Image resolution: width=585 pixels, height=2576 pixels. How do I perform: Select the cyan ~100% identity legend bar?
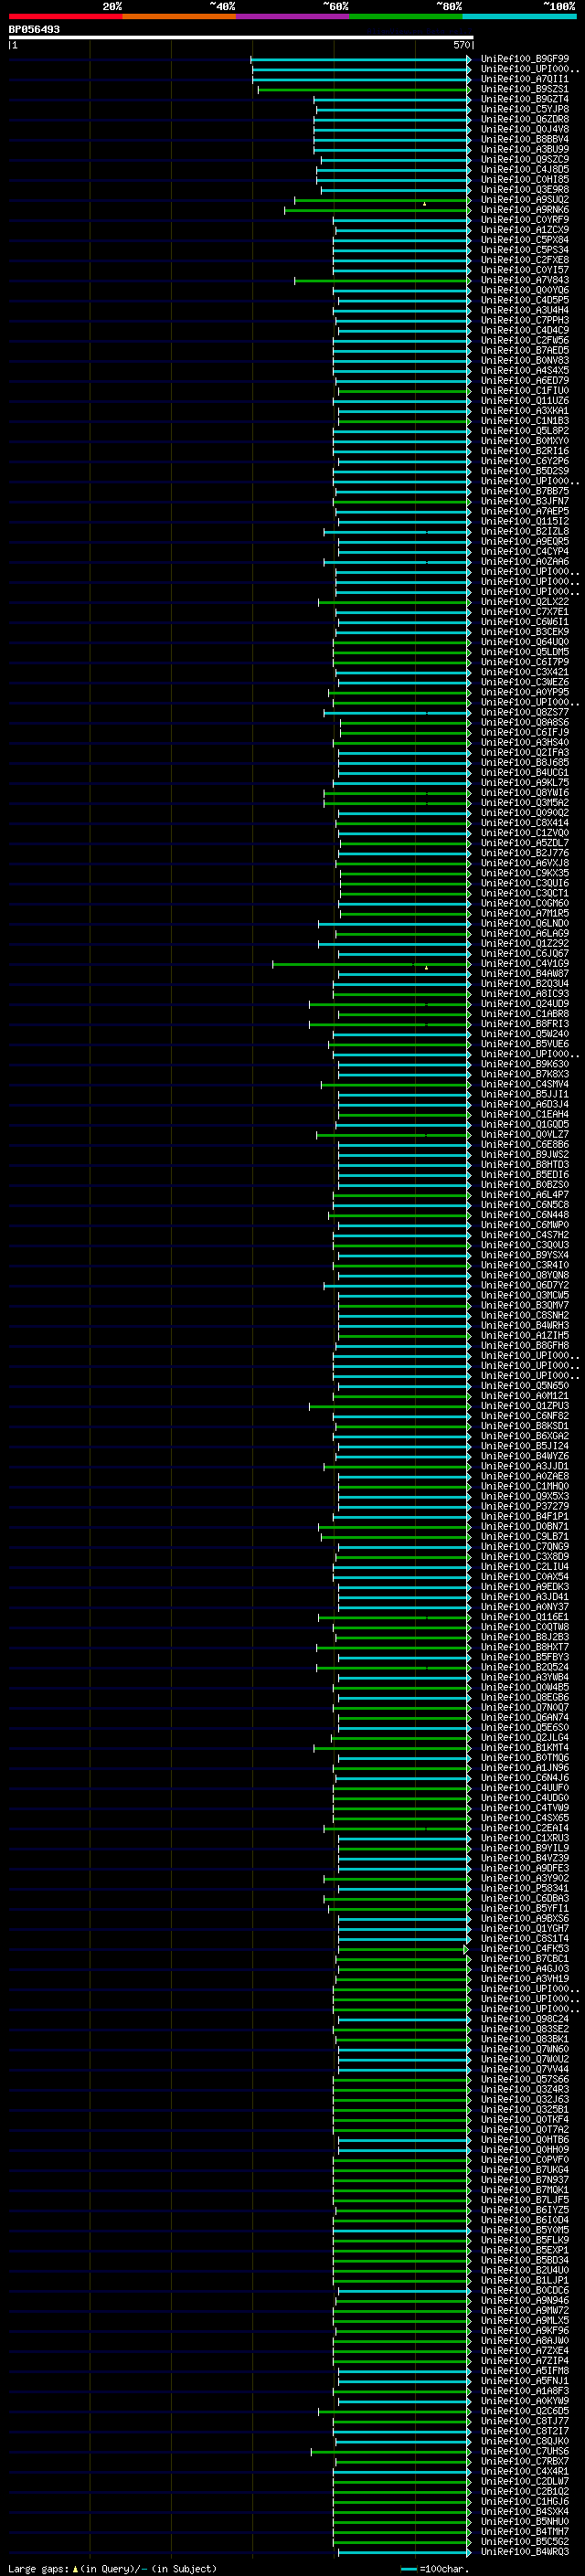pyautogui.click(x=519, y=16)
